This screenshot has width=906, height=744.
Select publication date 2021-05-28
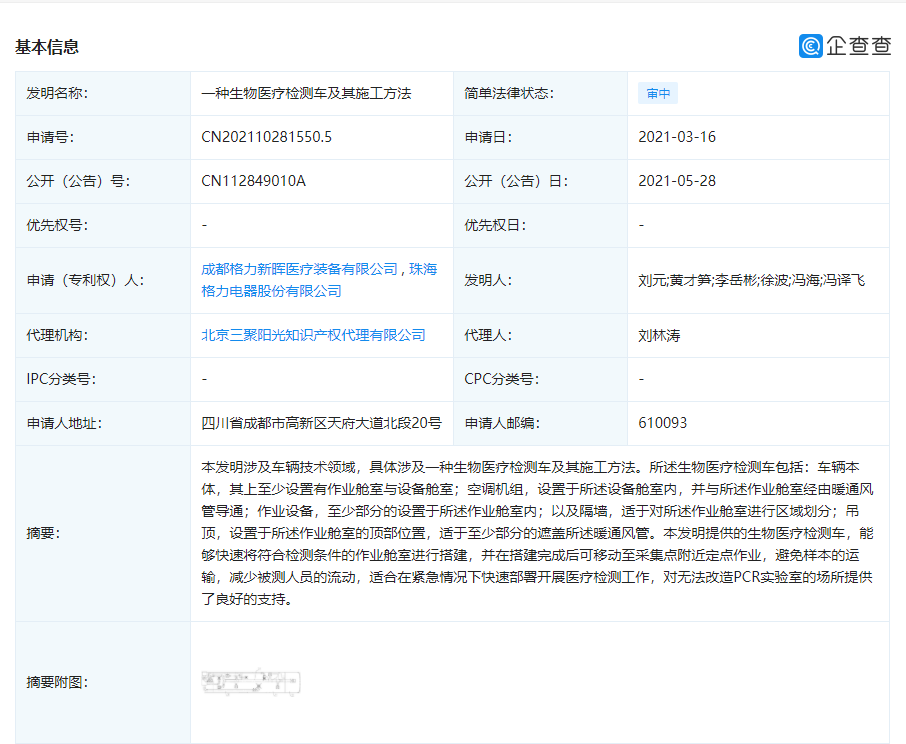[677, 181]
